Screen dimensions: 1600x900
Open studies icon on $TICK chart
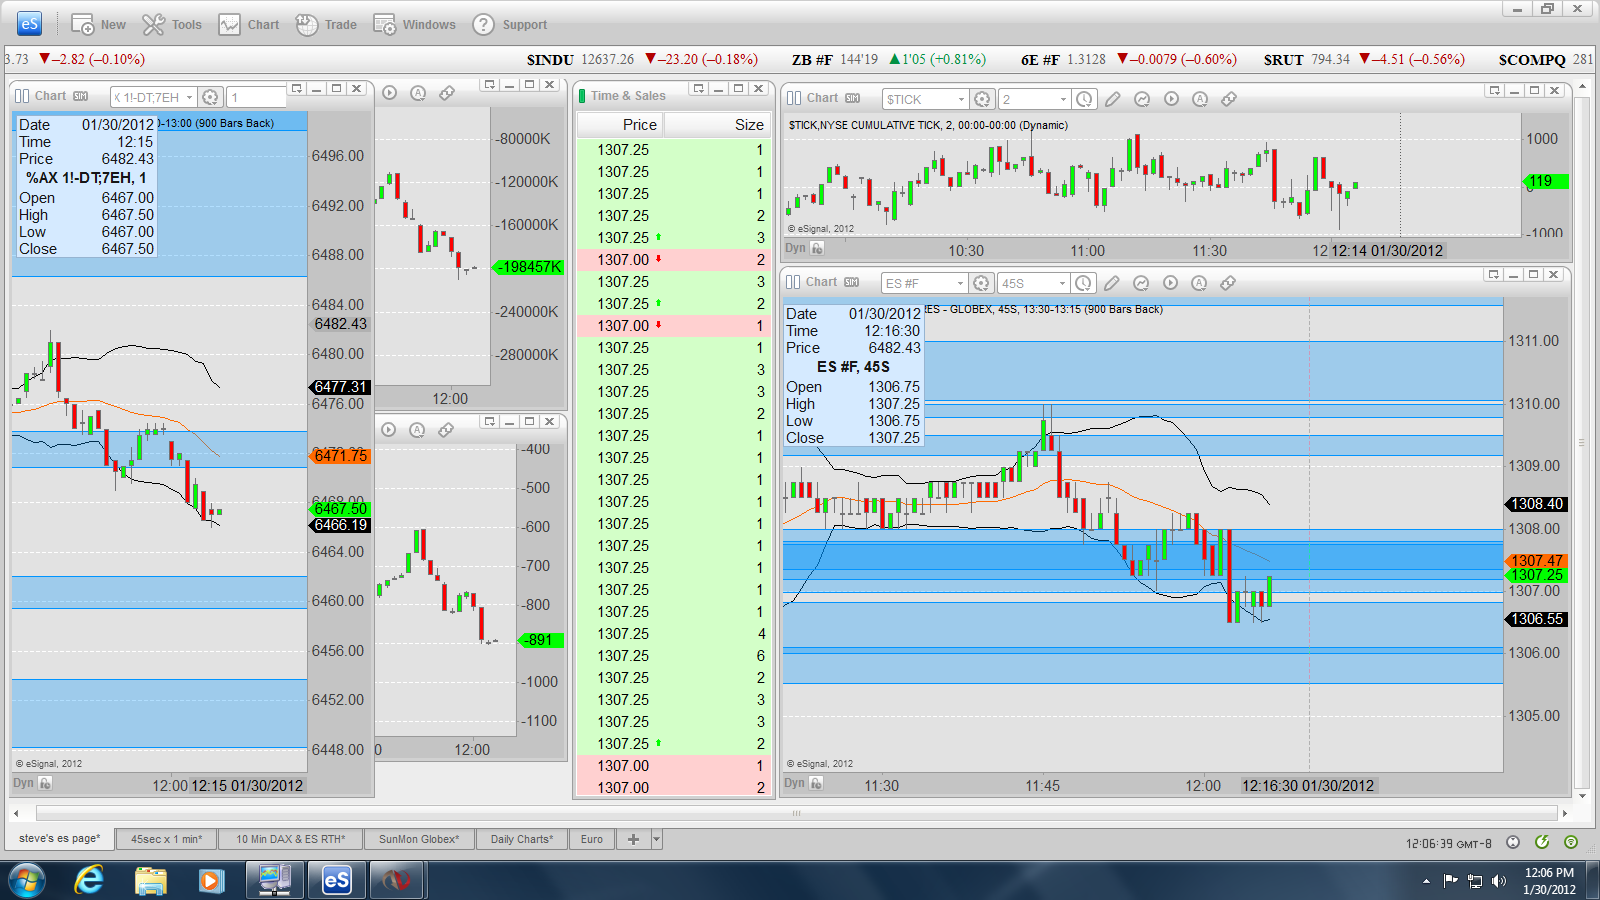click(x=1142, y=99)
